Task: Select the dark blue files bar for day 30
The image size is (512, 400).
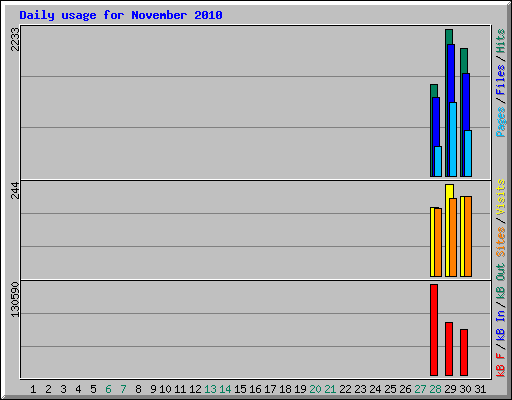Action: (466, 102)
